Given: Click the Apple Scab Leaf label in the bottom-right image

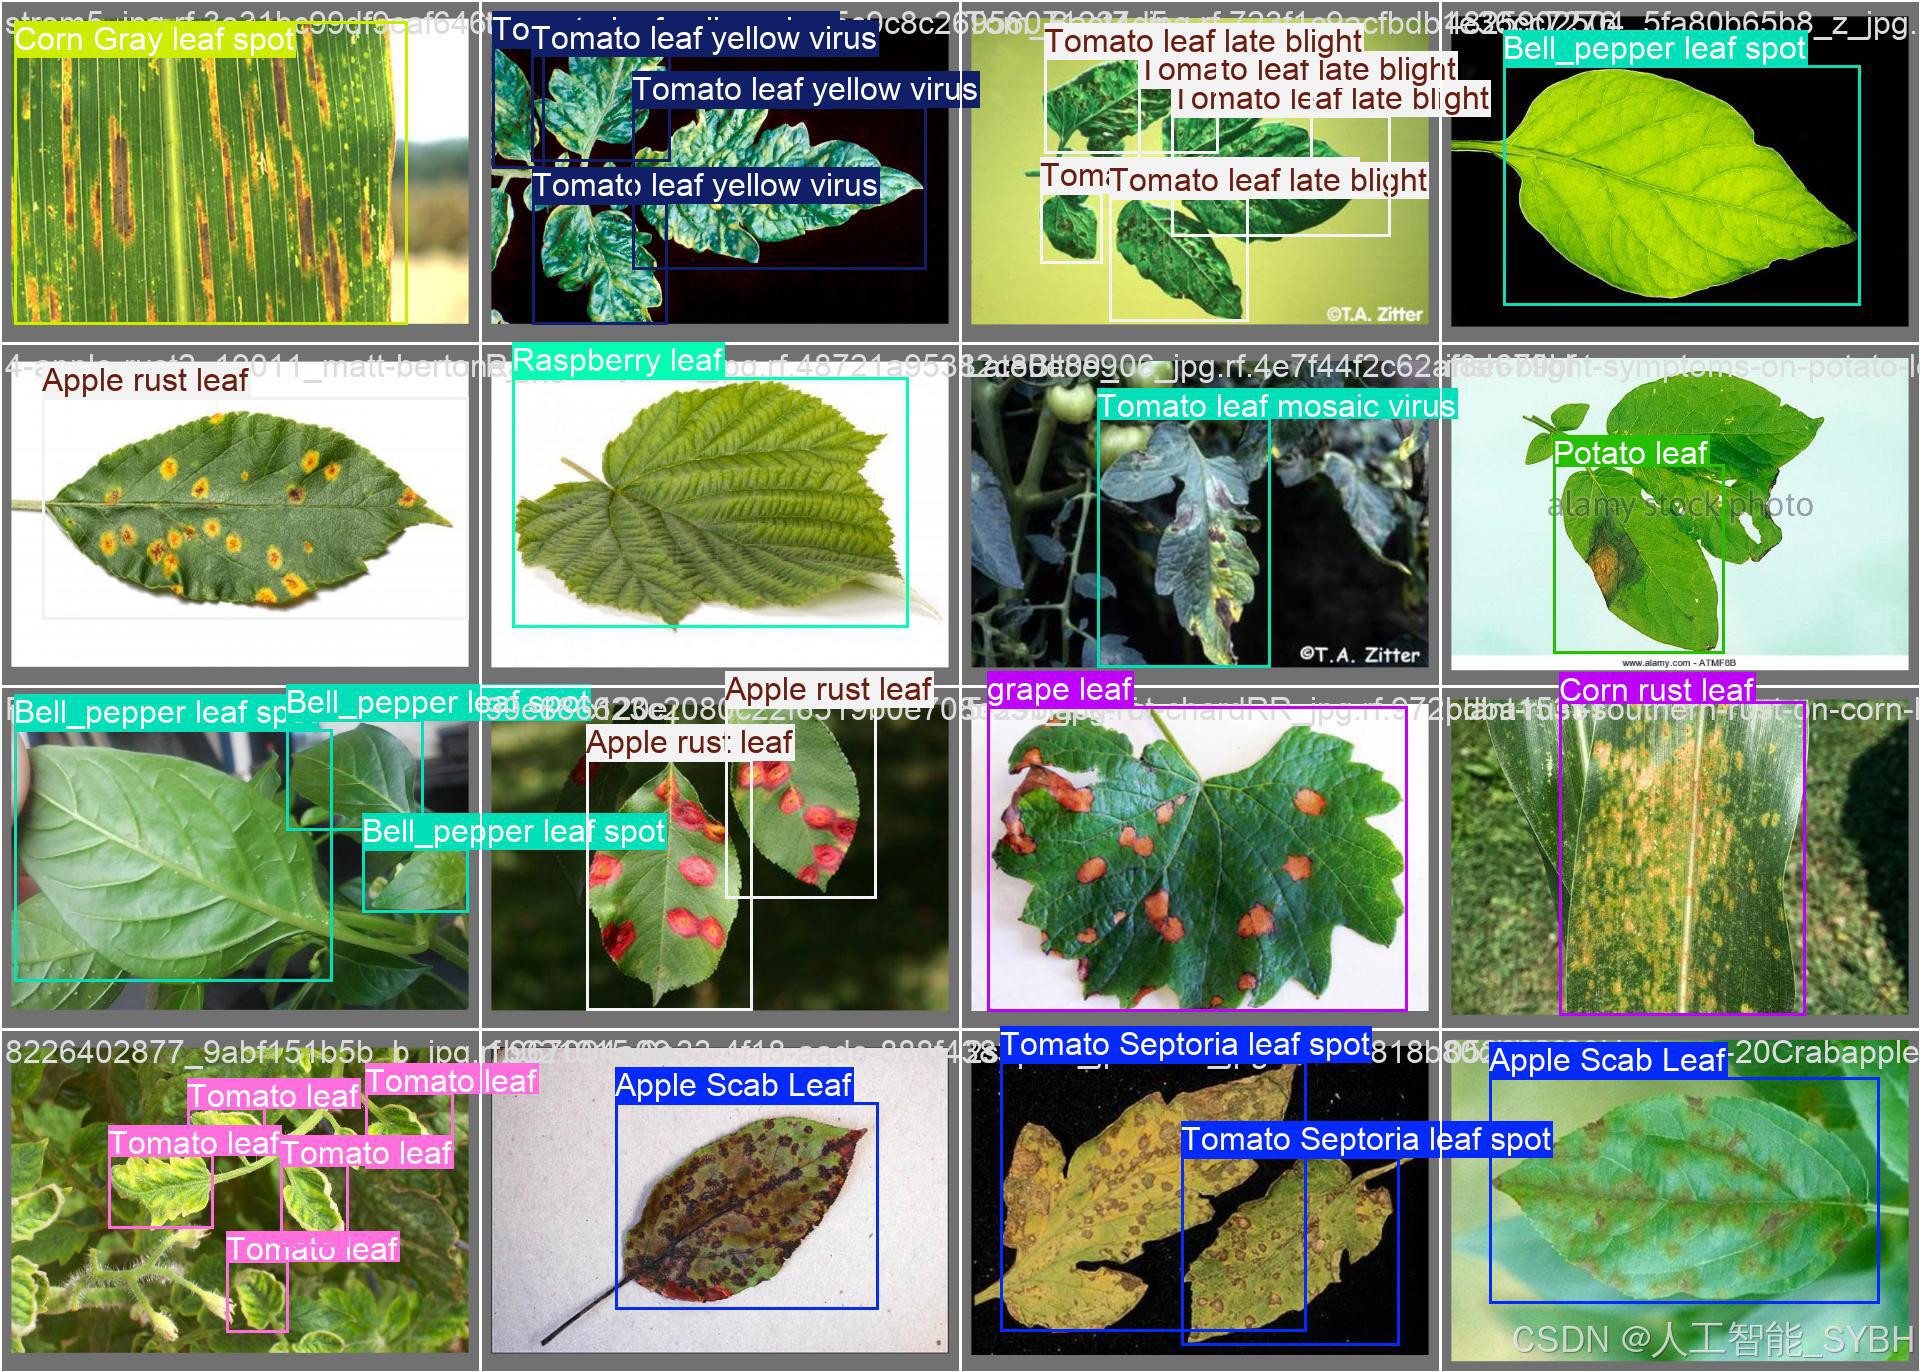Looking at the screenshot, I should 1607,1060.
